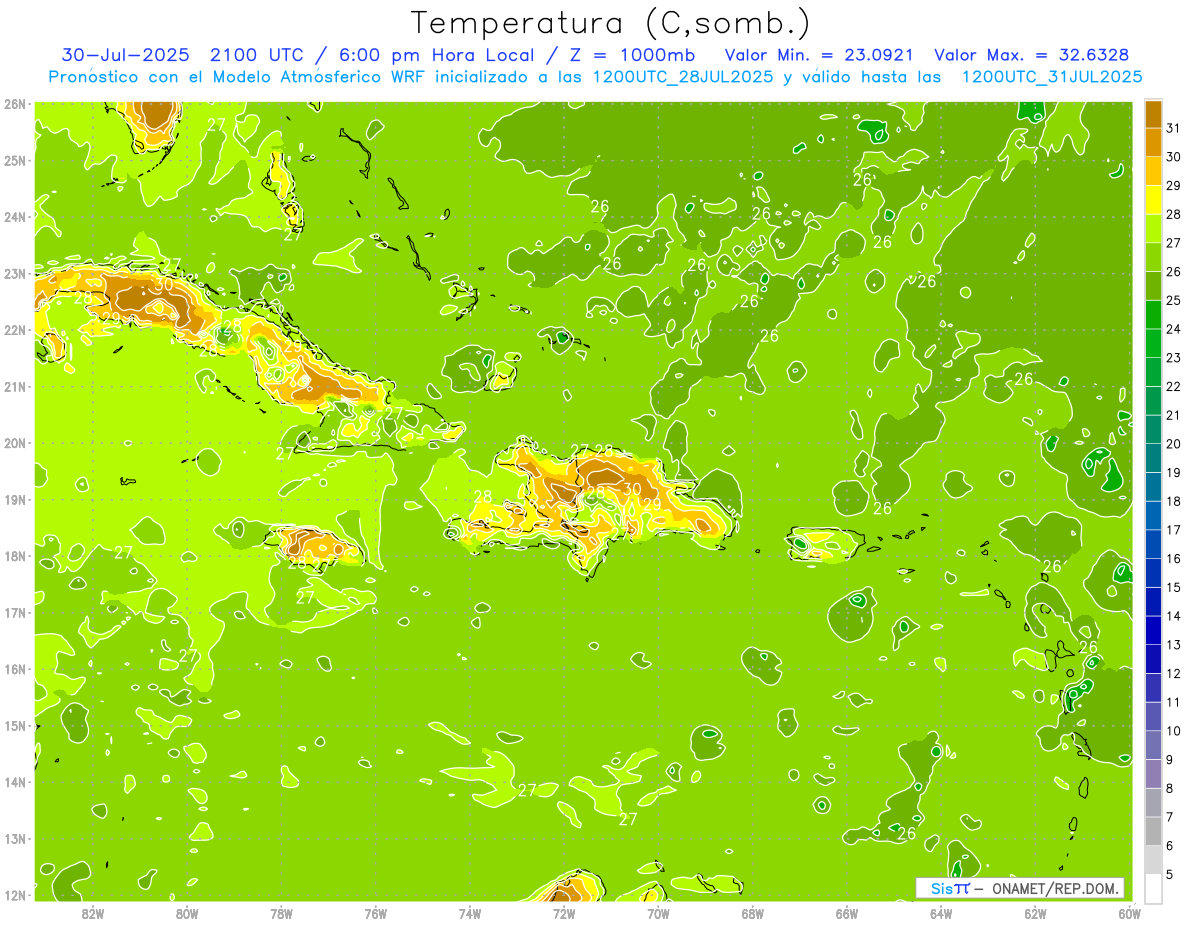This screenshot has height=927, width=1200.
Task: Click the white legend swatch below value 5
Action: pyautogui.click(x=1153, y=888)
